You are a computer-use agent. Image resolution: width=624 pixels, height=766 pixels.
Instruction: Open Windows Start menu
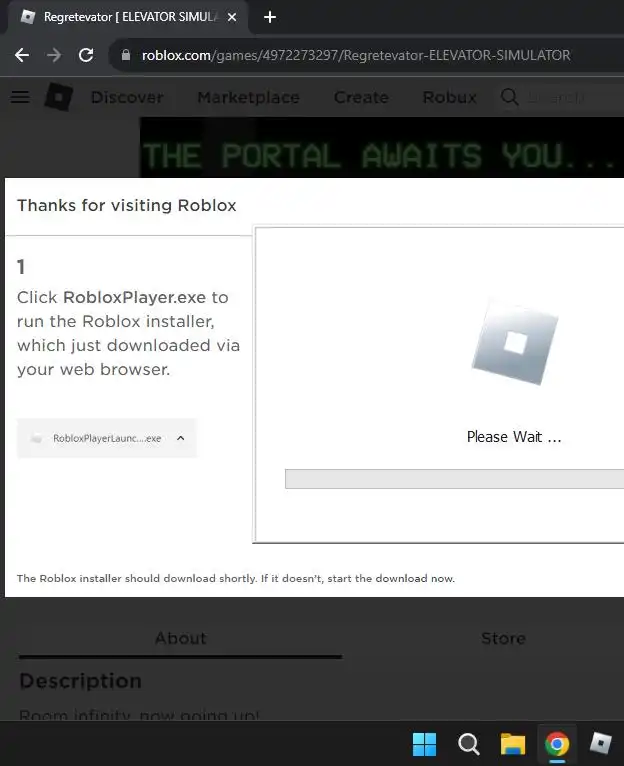[x=424, y=744]
